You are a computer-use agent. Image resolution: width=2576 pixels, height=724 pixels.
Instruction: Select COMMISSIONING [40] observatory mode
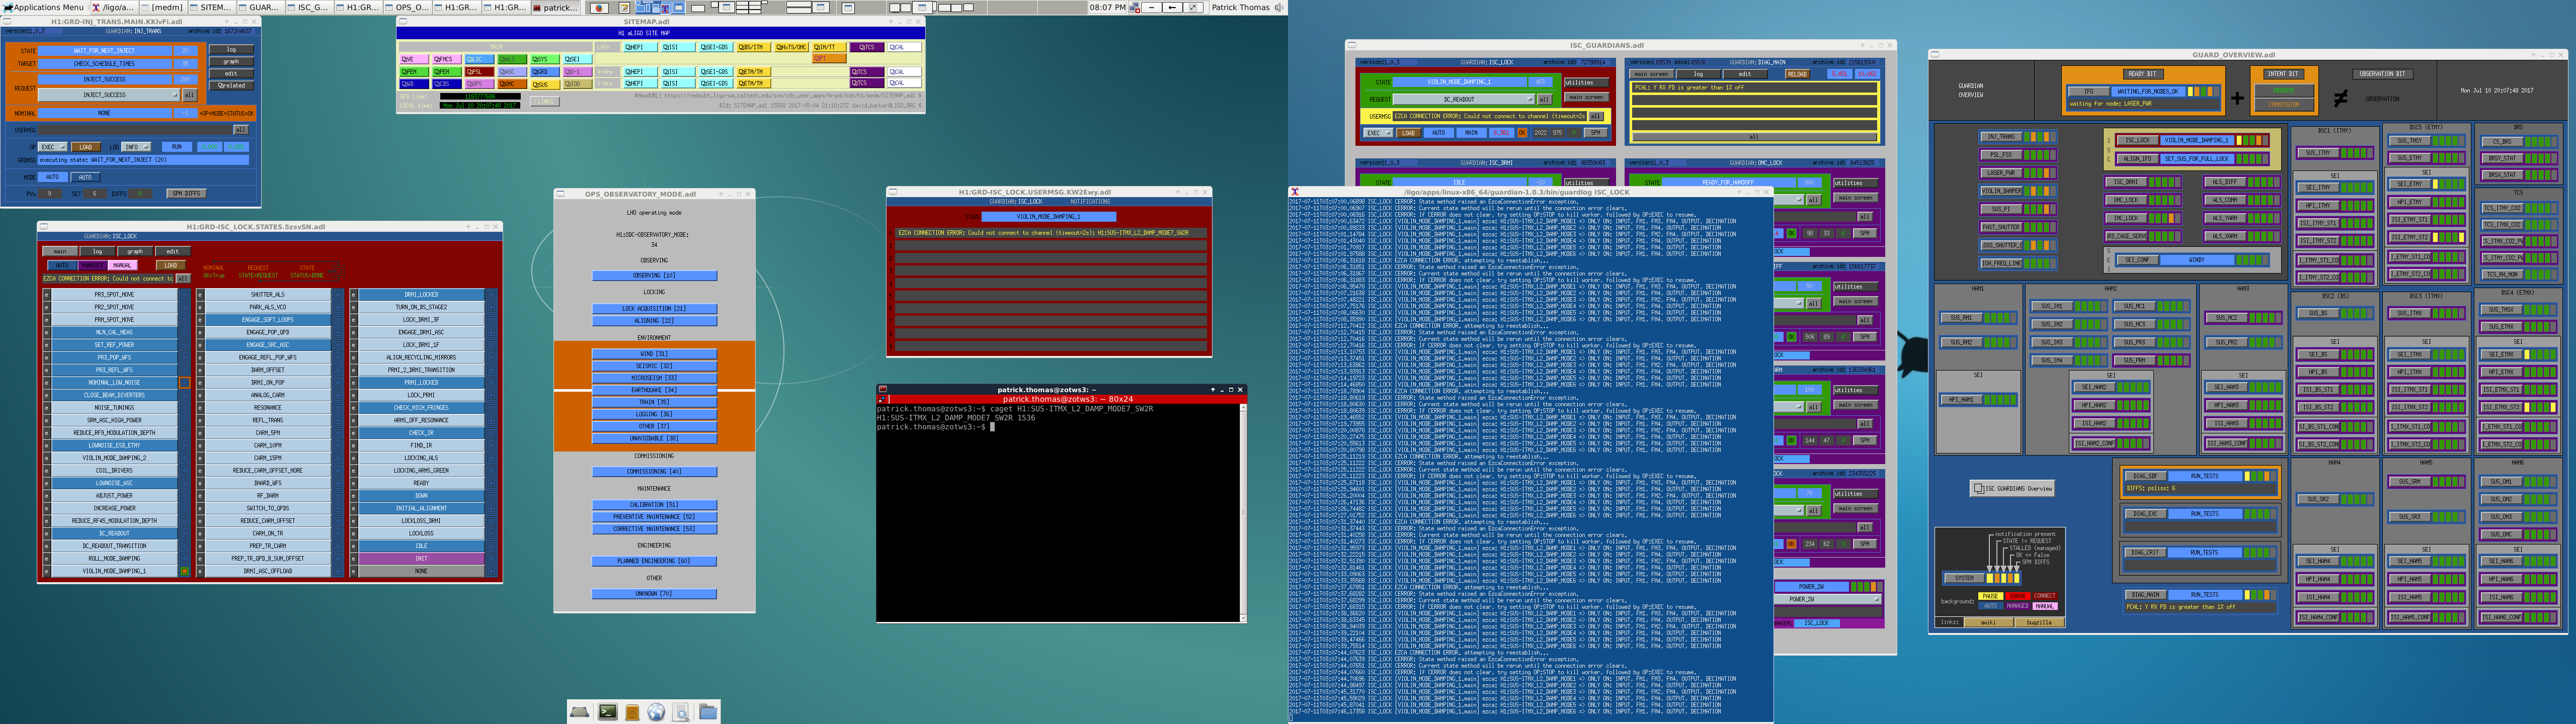(654, 471)
